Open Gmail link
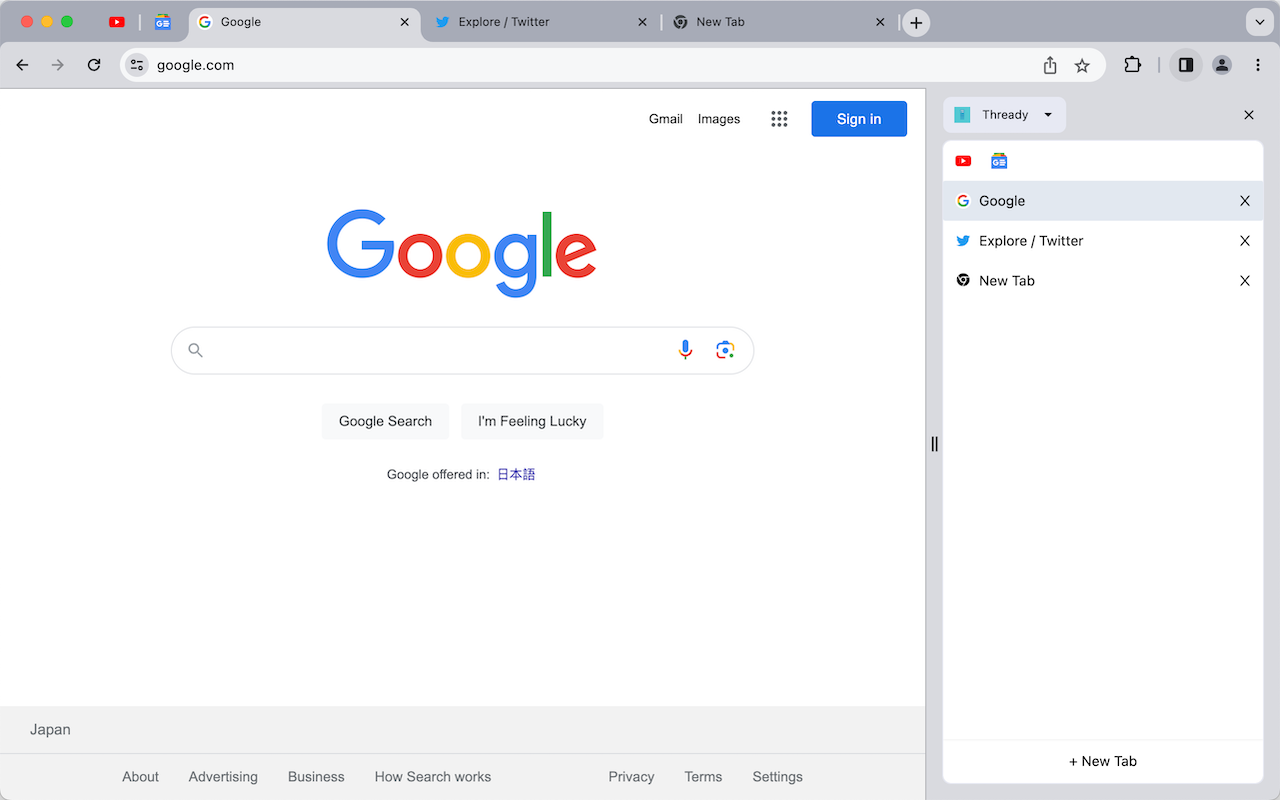The width and height of the screenshot is (1280, 800). [x=665, y=119]
